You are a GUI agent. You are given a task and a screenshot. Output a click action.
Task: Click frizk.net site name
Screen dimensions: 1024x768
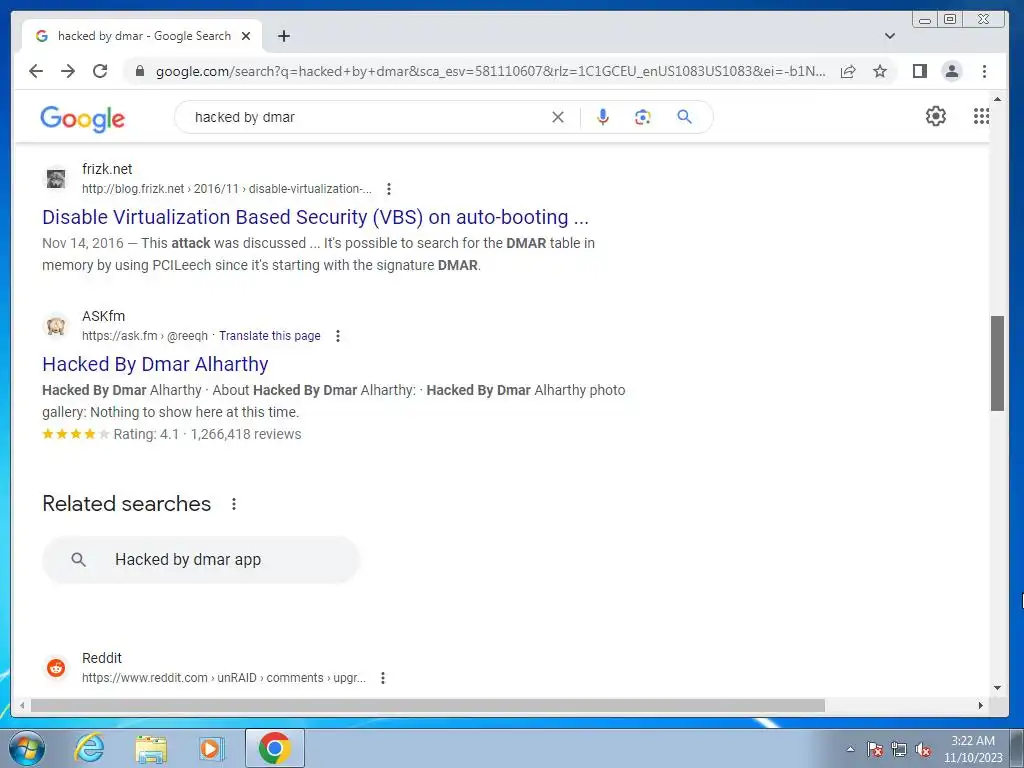point(107,169)
